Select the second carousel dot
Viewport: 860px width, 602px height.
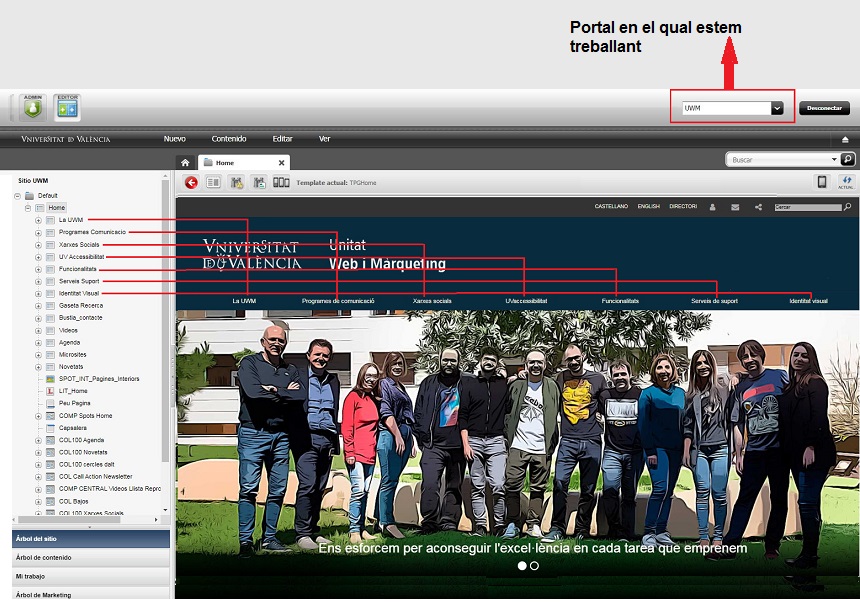tap(534, 566)
